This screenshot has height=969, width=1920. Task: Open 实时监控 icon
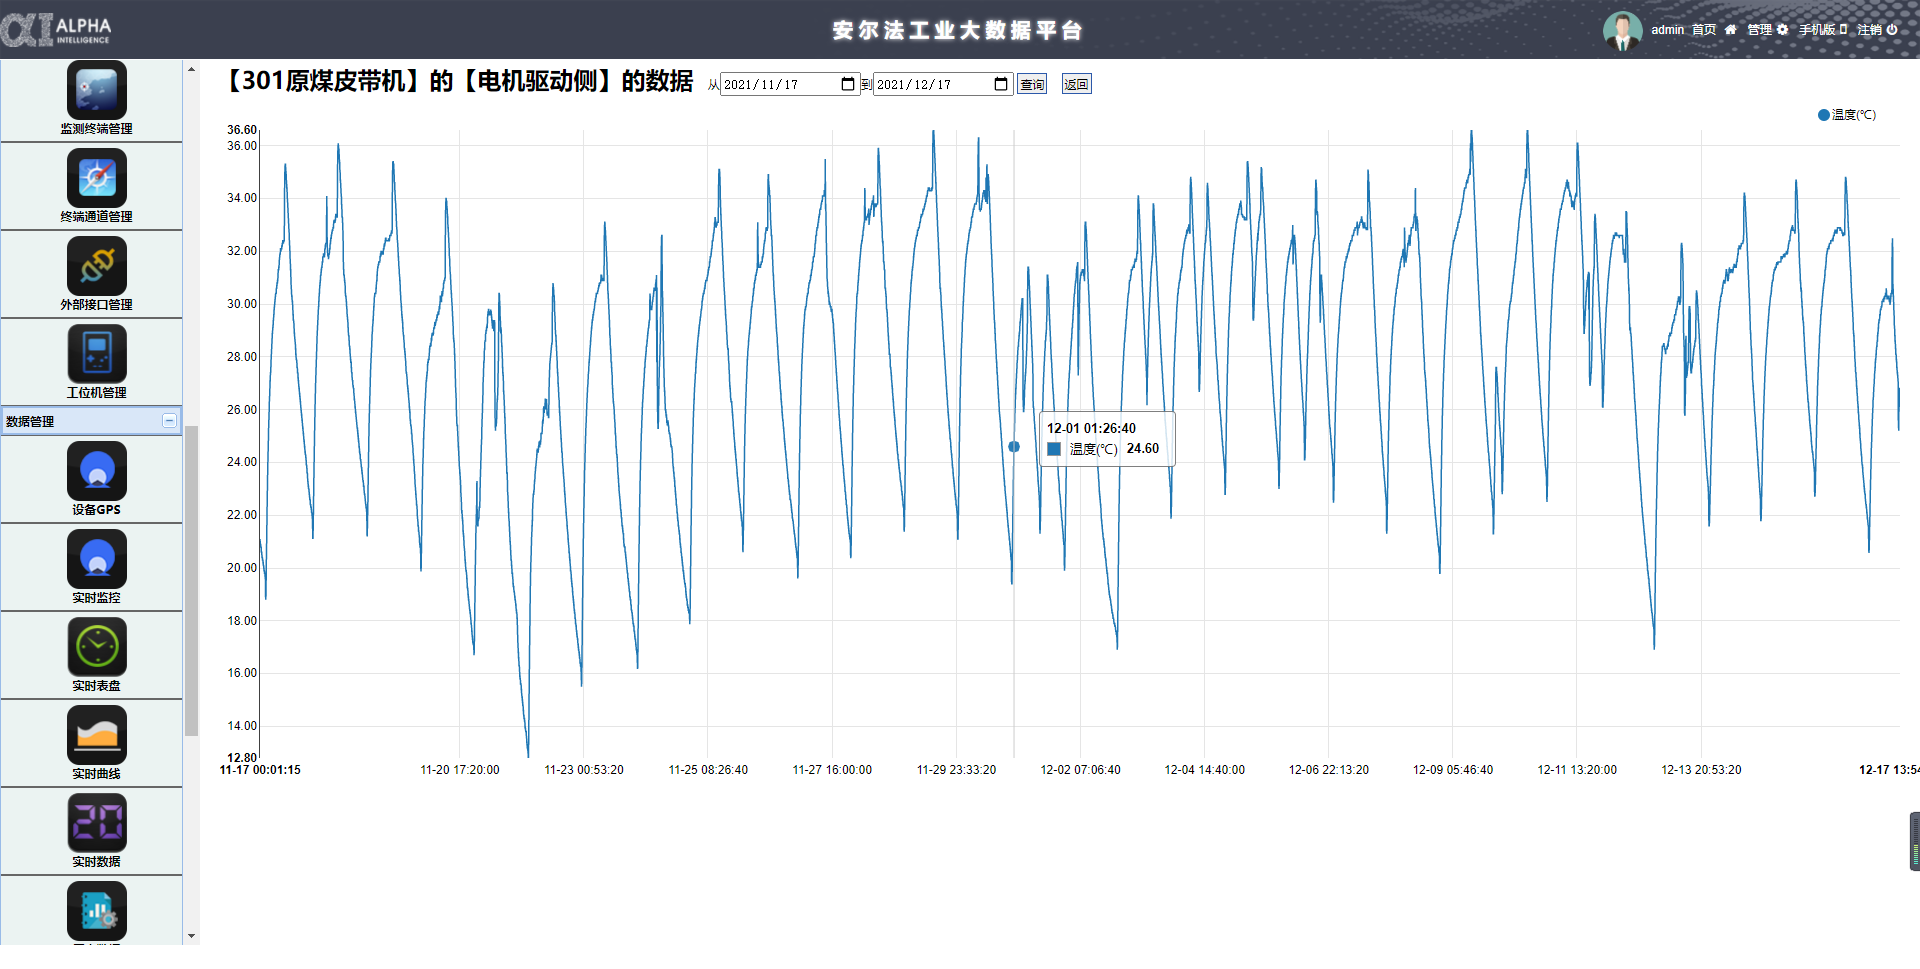pyautogui.click(x=96, y=560)
